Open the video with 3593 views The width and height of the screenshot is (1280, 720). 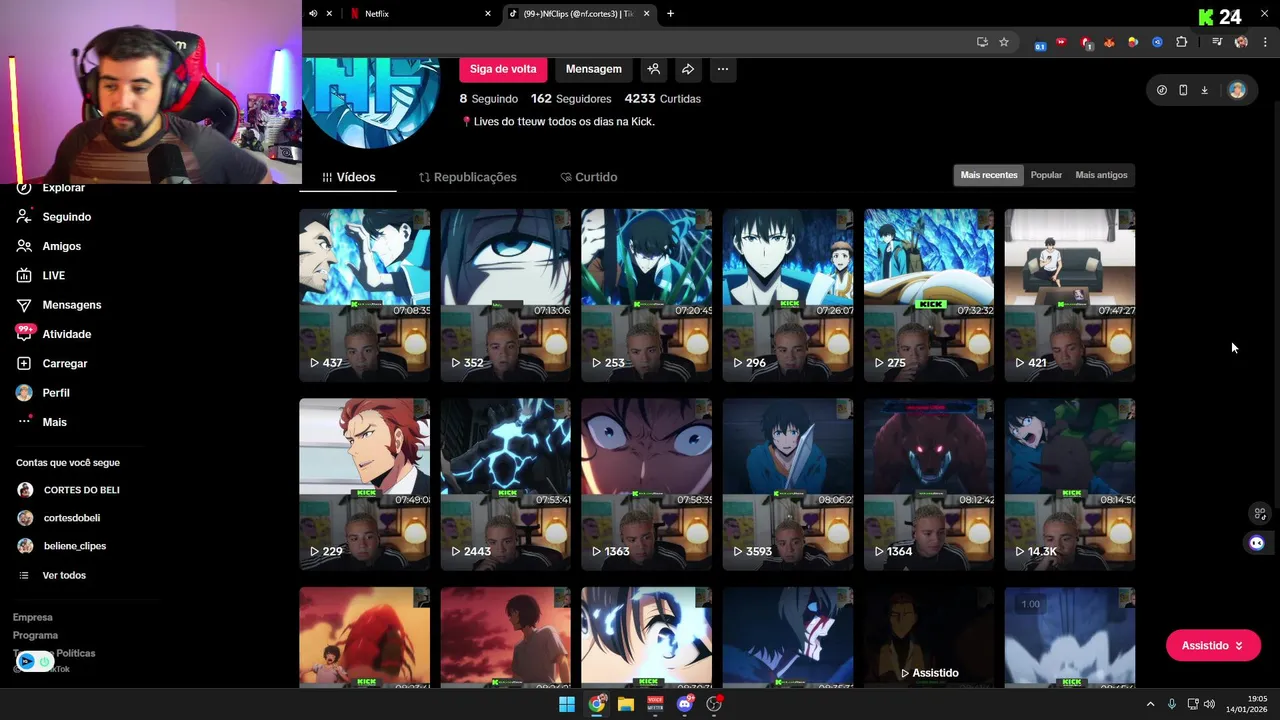pos(788,484)
